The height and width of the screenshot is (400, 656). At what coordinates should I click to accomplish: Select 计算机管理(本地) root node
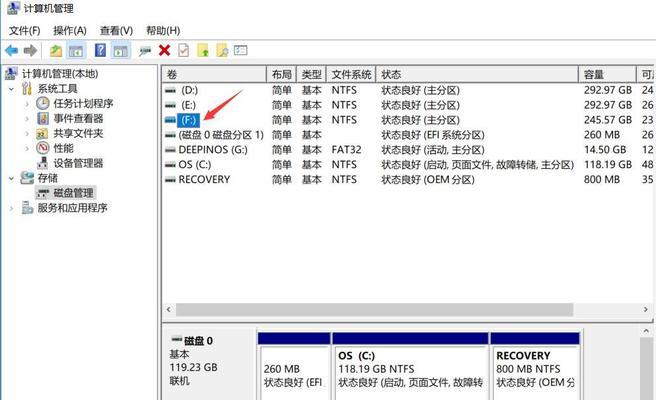coord(60,74)
